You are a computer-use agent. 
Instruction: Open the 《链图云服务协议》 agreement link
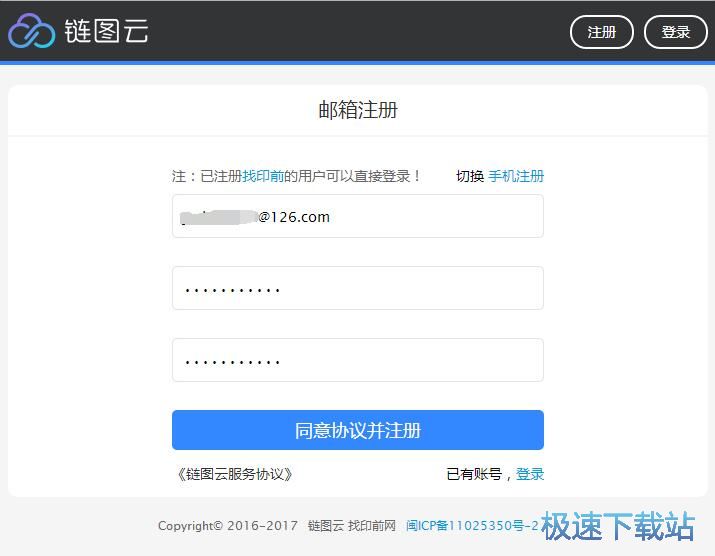pos(234,474)
